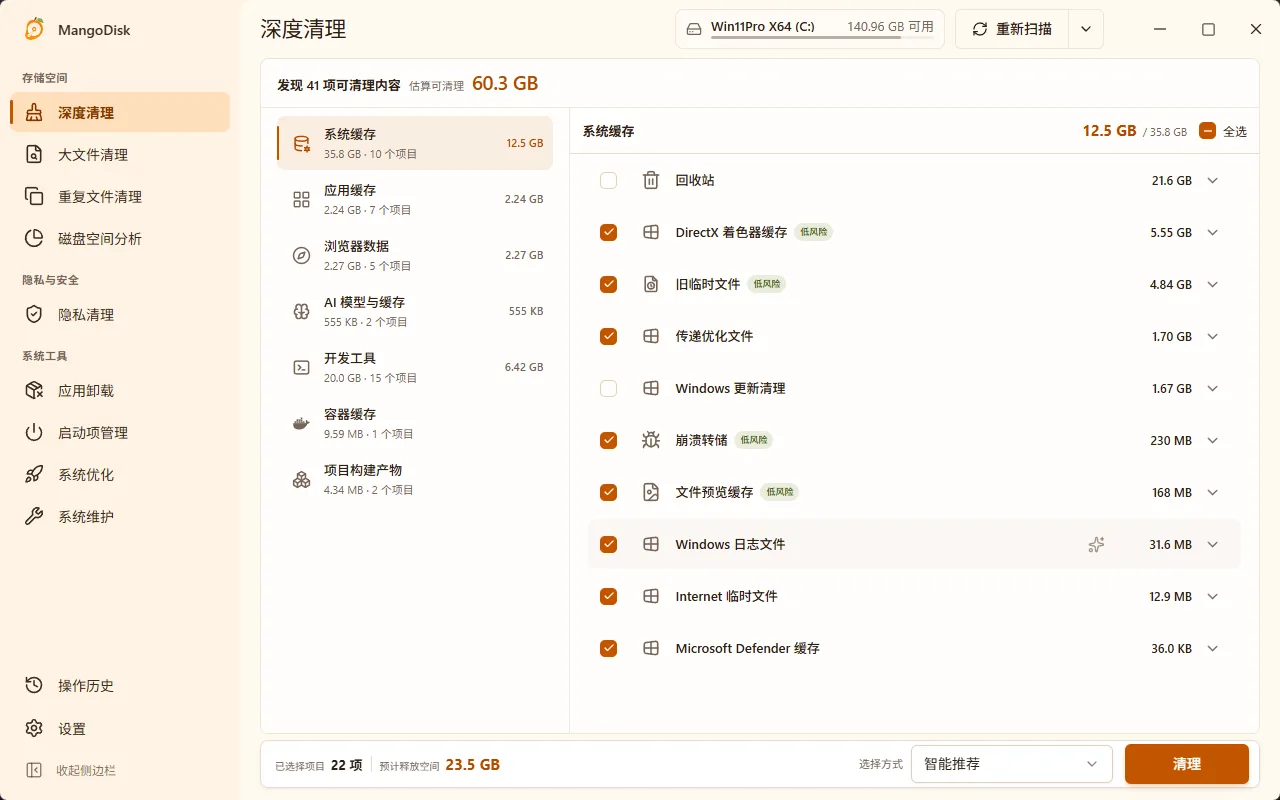Click the drive icon next to Win11Pro X64 (C:)
Screen dimensions: 1280x800
(x=694, y=29)
